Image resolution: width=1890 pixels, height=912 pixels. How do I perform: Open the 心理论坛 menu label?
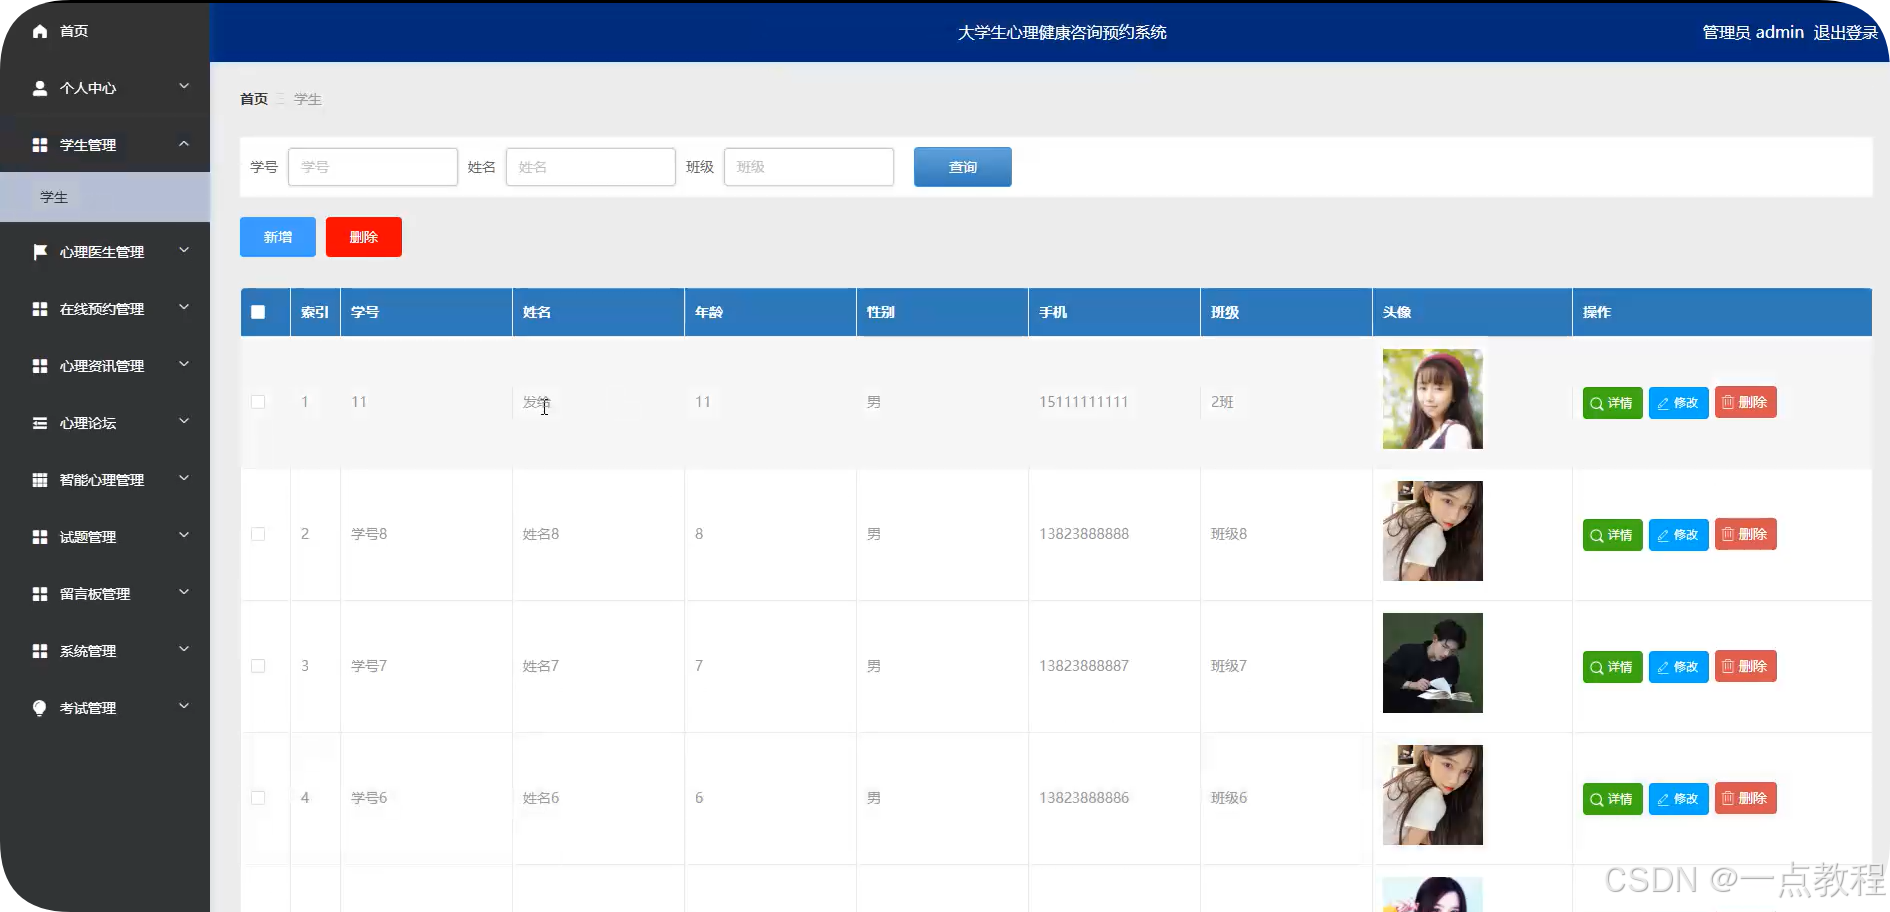pyautogui.click(x=88, y=423)
